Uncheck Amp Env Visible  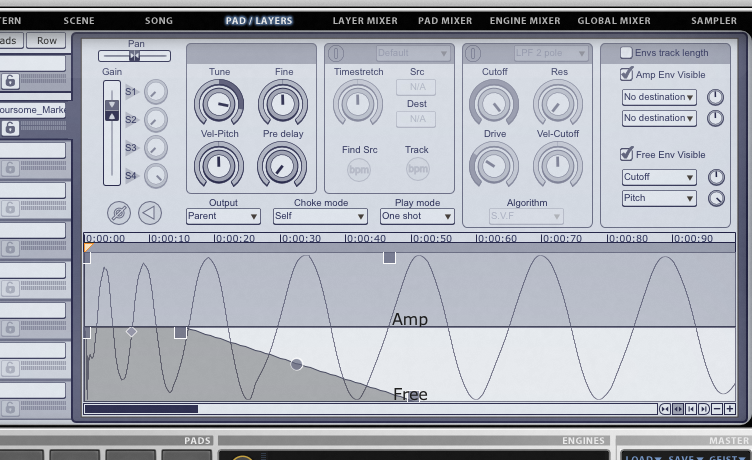point(626,75)
